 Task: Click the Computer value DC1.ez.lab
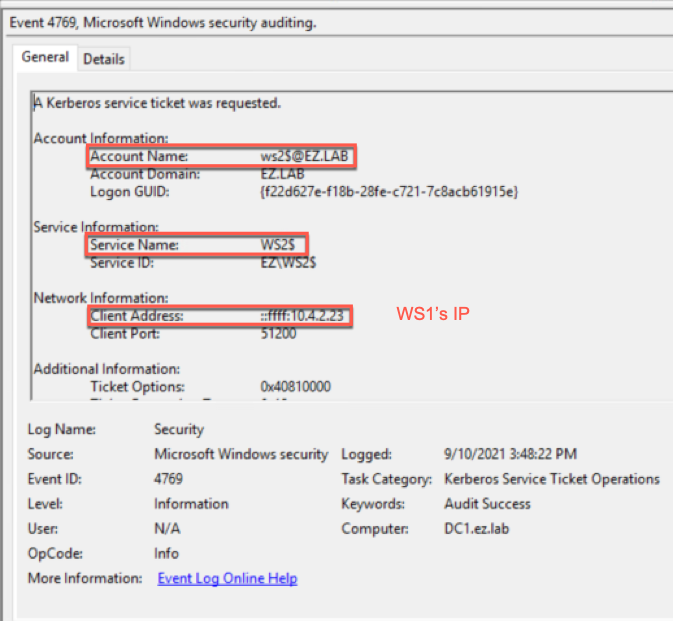click(x=476, y=528)
